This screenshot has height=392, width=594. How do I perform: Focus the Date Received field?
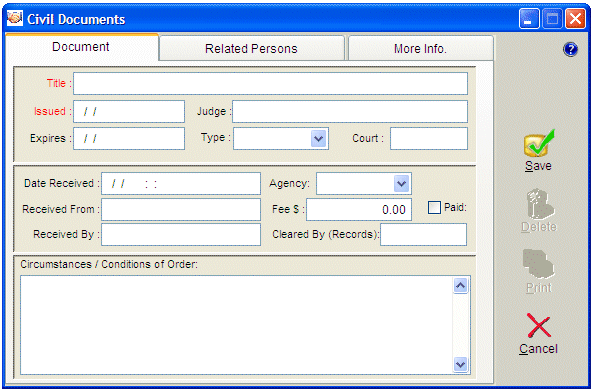[181, 184]
